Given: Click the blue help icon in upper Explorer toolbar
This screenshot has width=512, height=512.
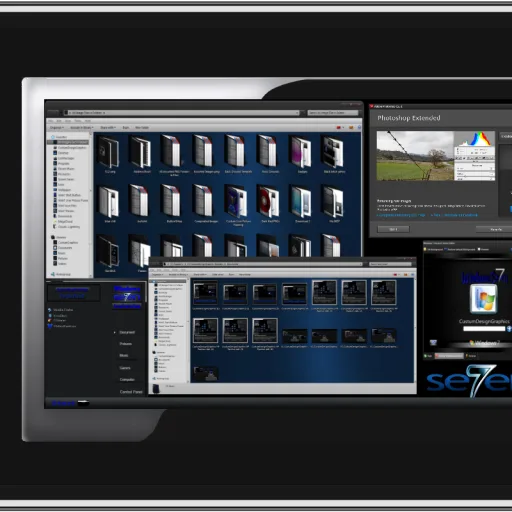Looking at the screenshot, I should (359, 127).
